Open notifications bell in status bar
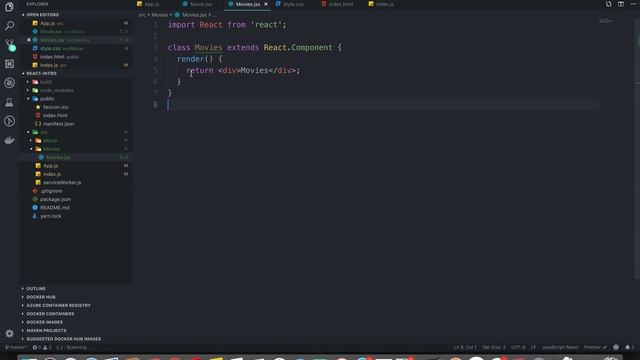 click(629, 347)
